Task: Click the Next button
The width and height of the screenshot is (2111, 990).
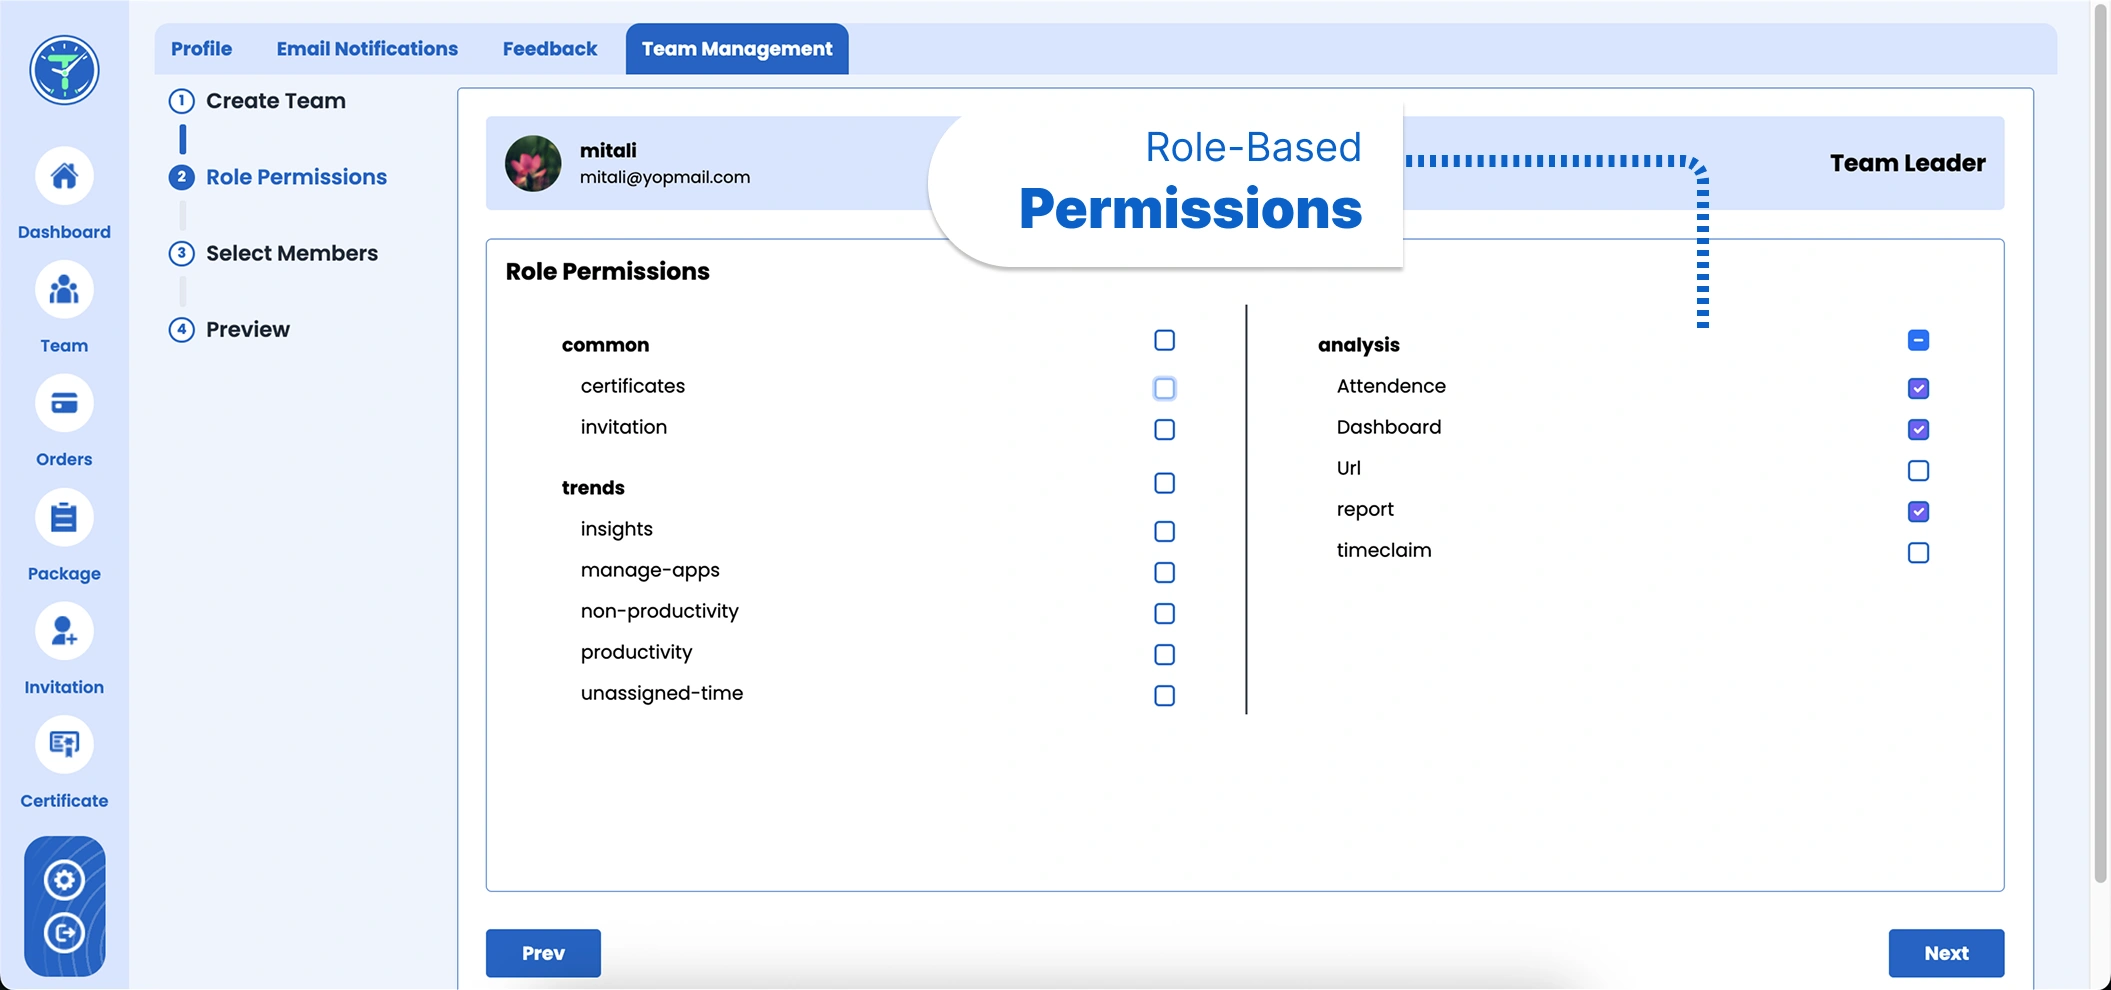Action: pyautogui.click(x=1946, y=953)
